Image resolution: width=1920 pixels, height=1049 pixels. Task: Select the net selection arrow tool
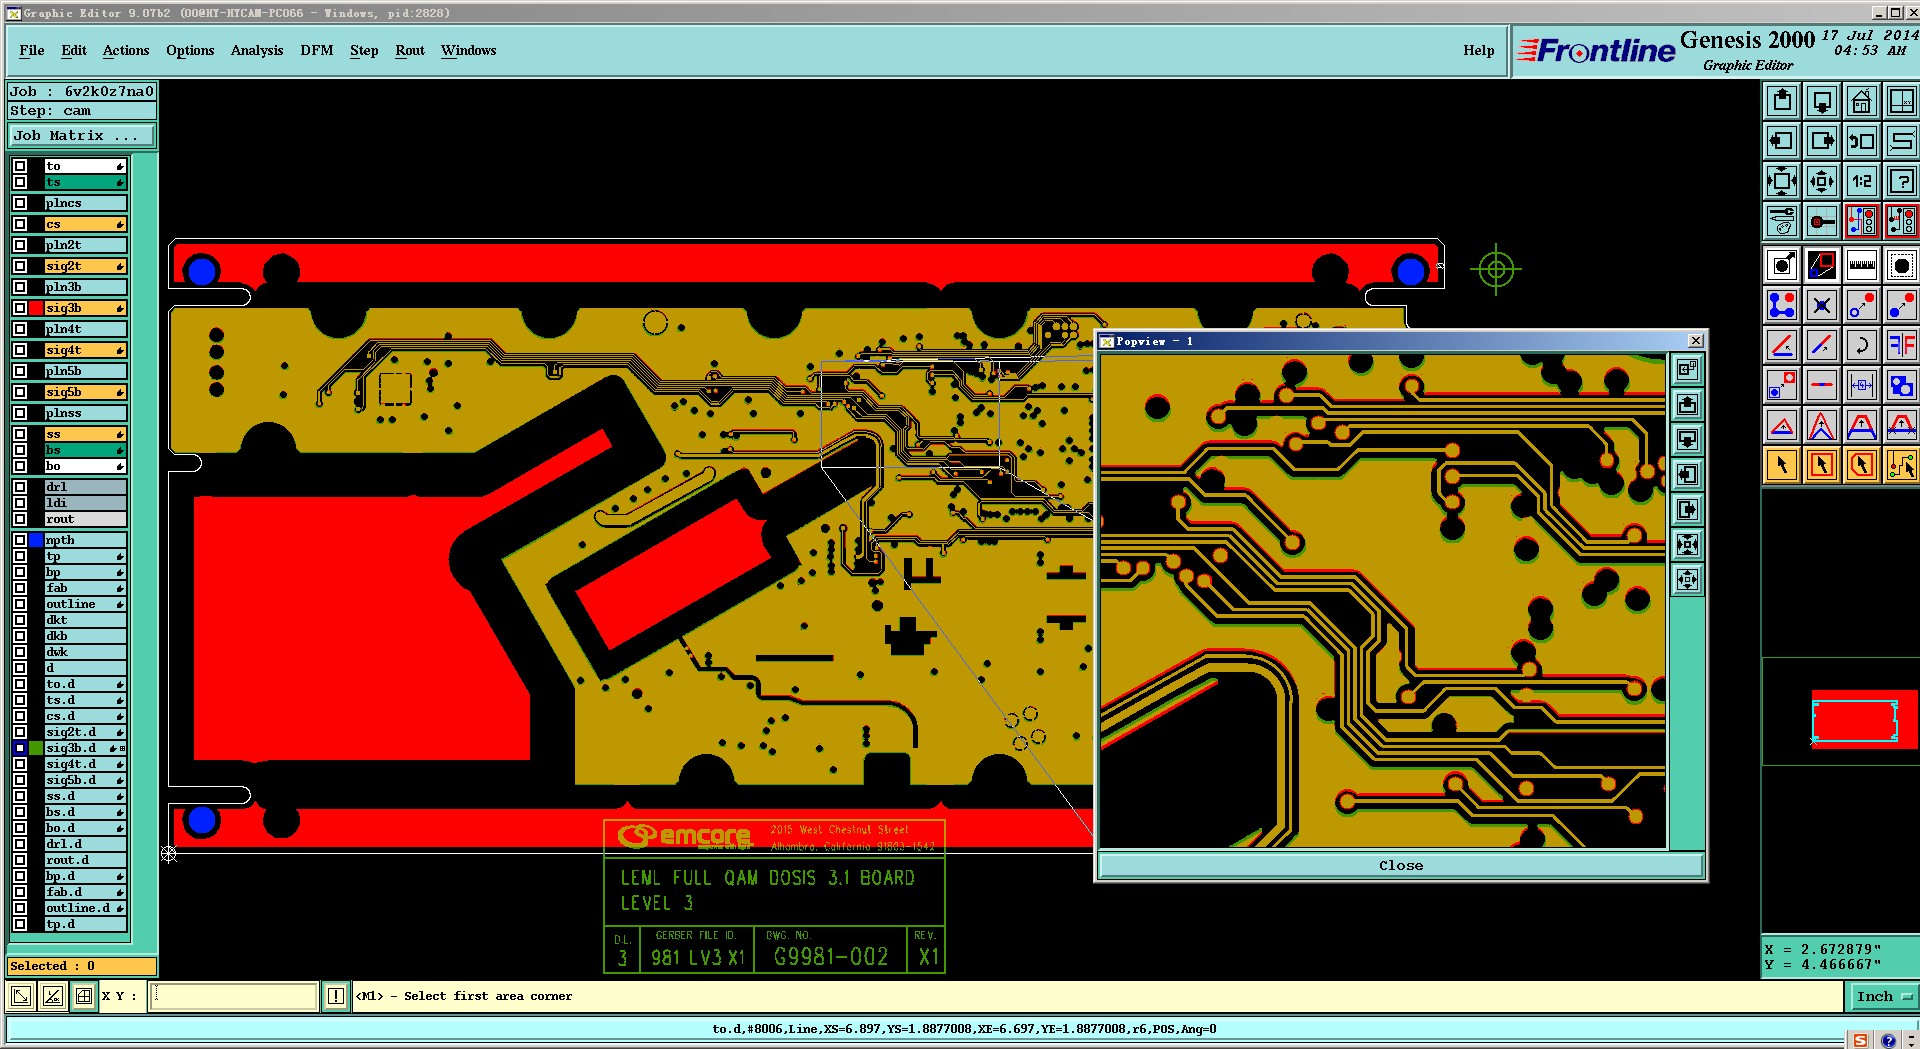tap(1901, 465)
